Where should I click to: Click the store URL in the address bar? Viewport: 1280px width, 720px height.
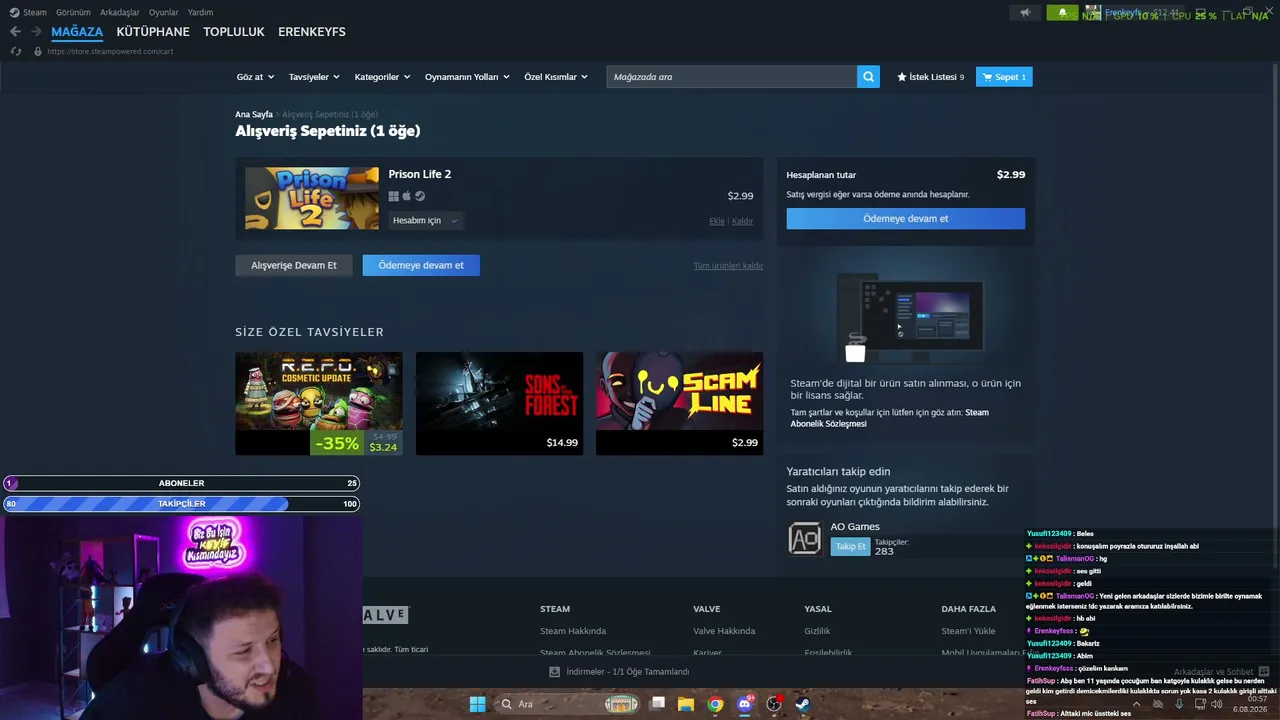click(110, 51)
